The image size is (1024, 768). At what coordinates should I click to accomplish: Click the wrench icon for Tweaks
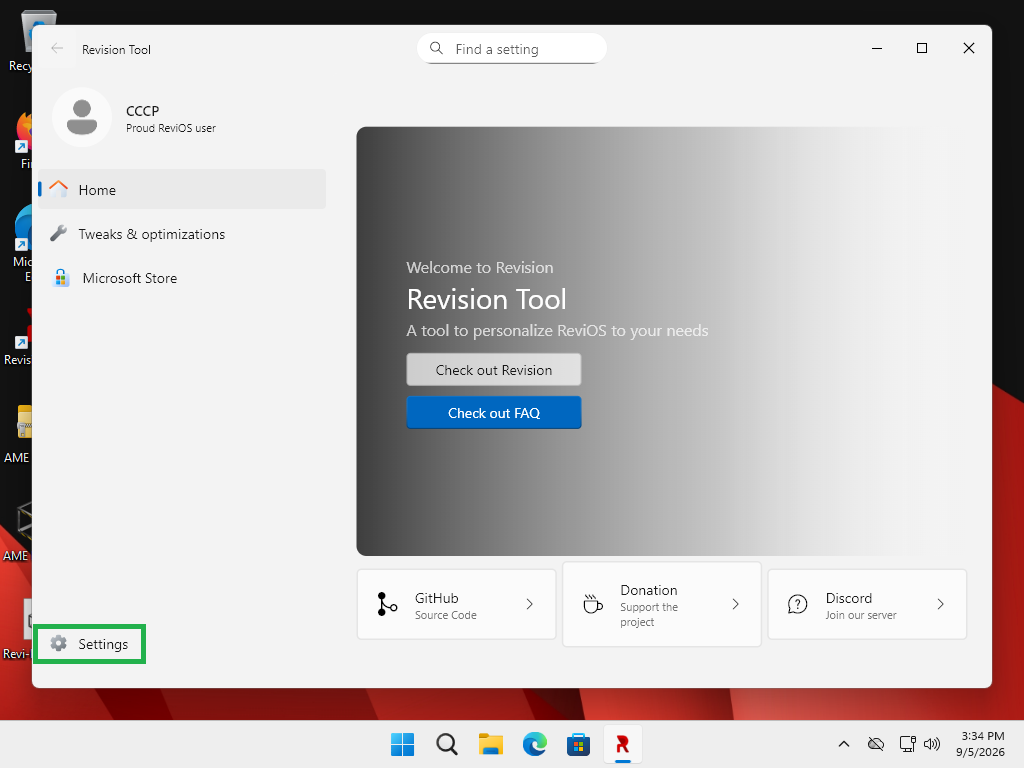[x=59, y=233]
